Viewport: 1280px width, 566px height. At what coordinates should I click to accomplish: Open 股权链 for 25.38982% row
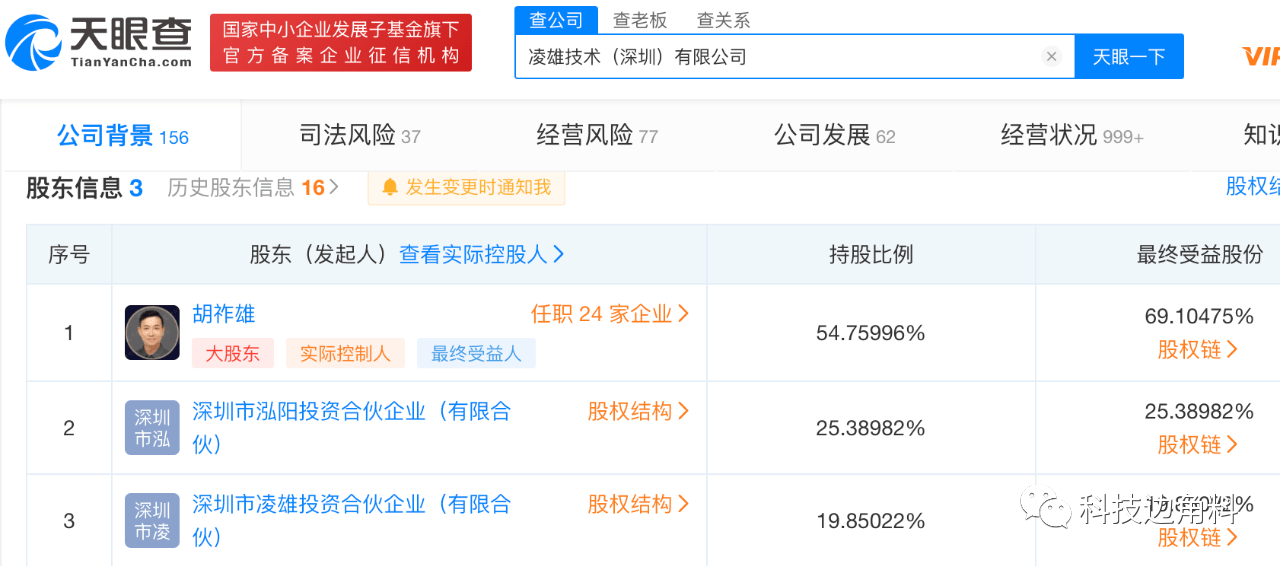pyautogui.click(x=1198, y=445)
